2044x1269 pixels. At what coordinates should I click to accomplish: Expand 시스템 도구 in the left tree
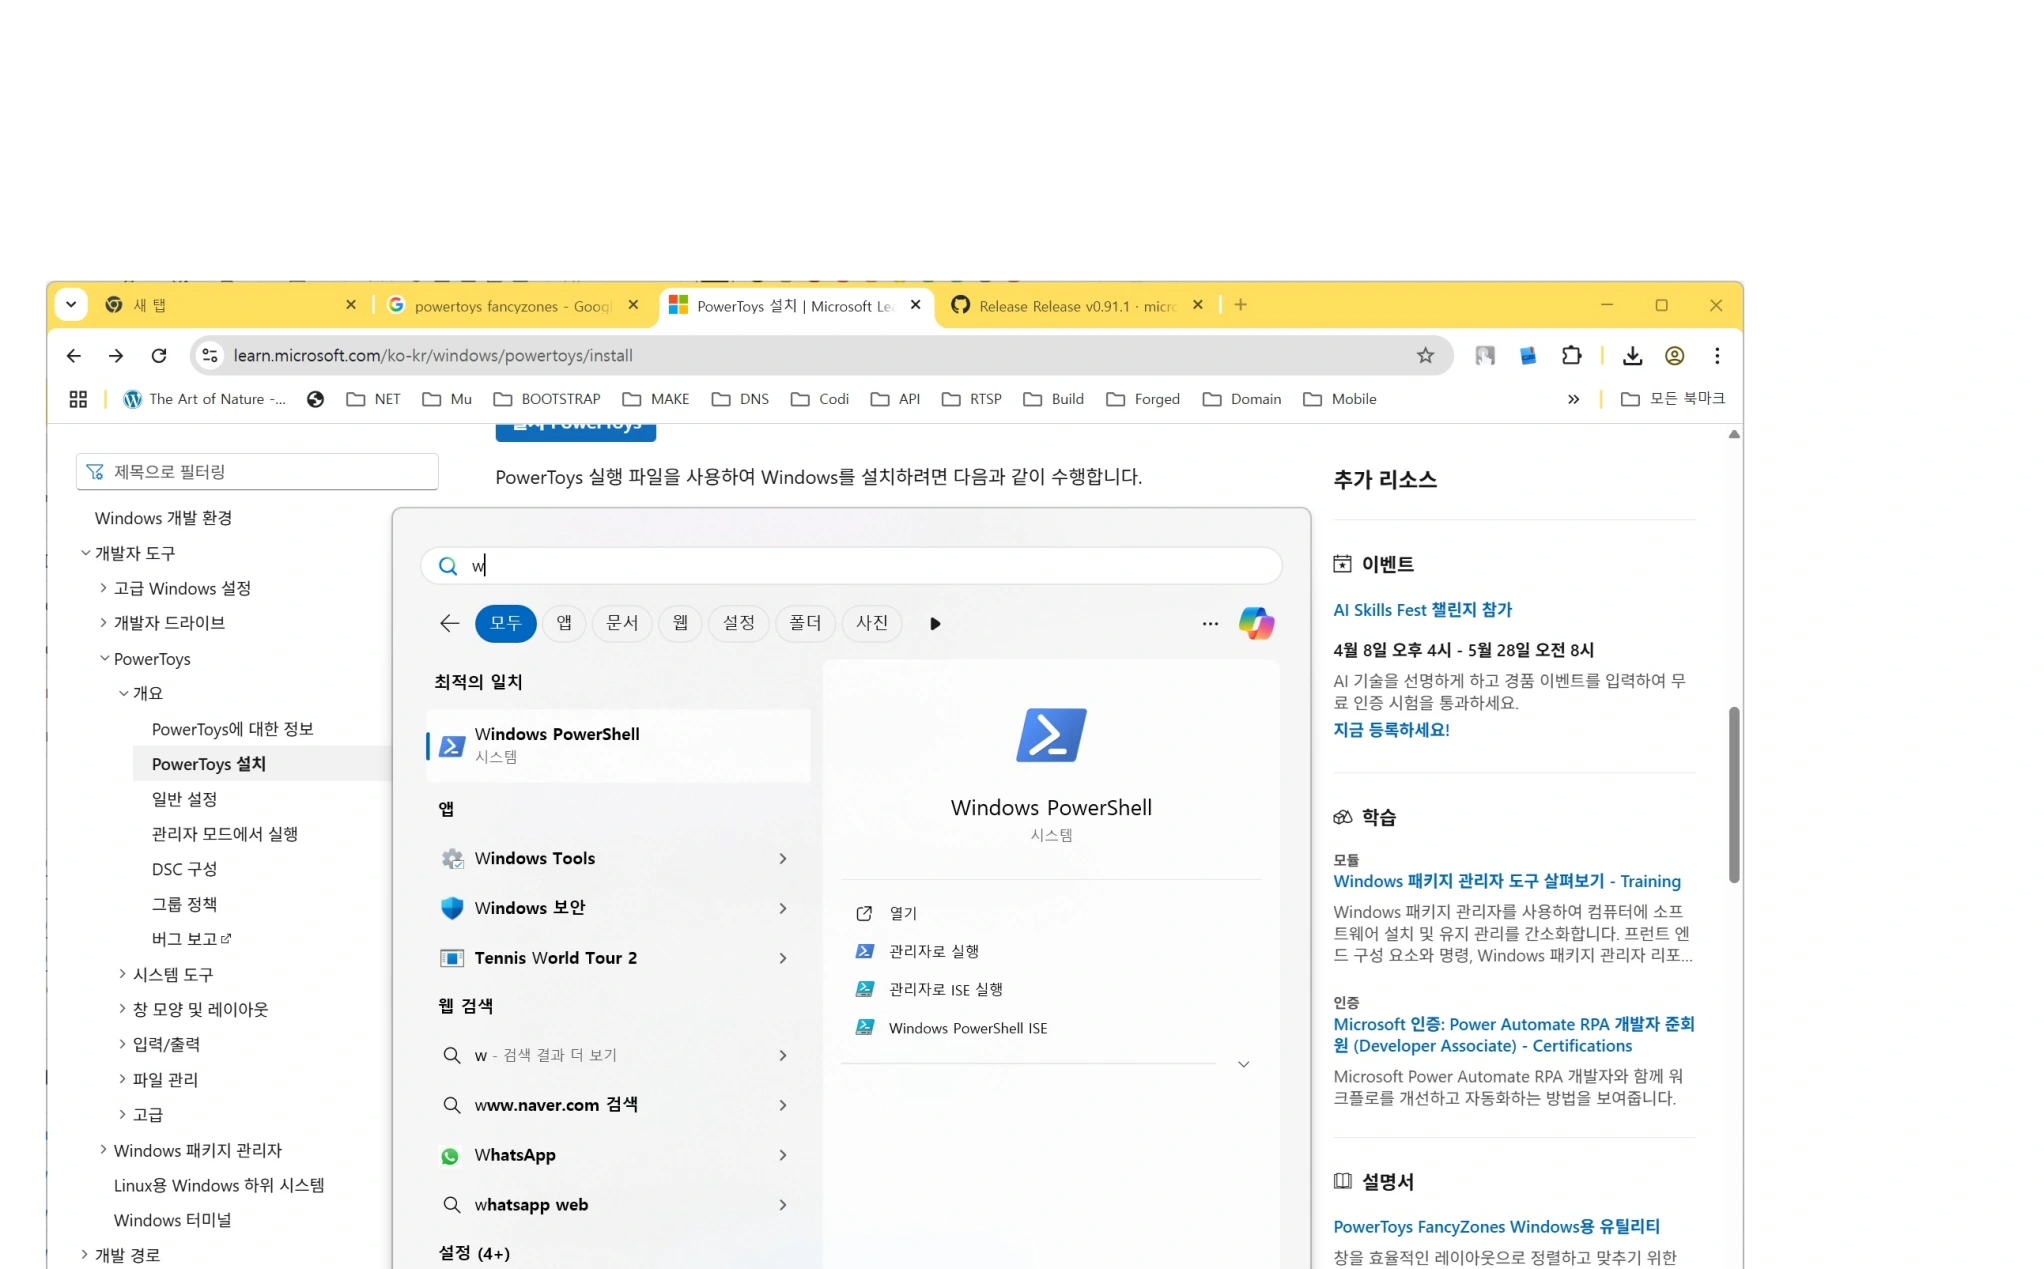point(122,973)
